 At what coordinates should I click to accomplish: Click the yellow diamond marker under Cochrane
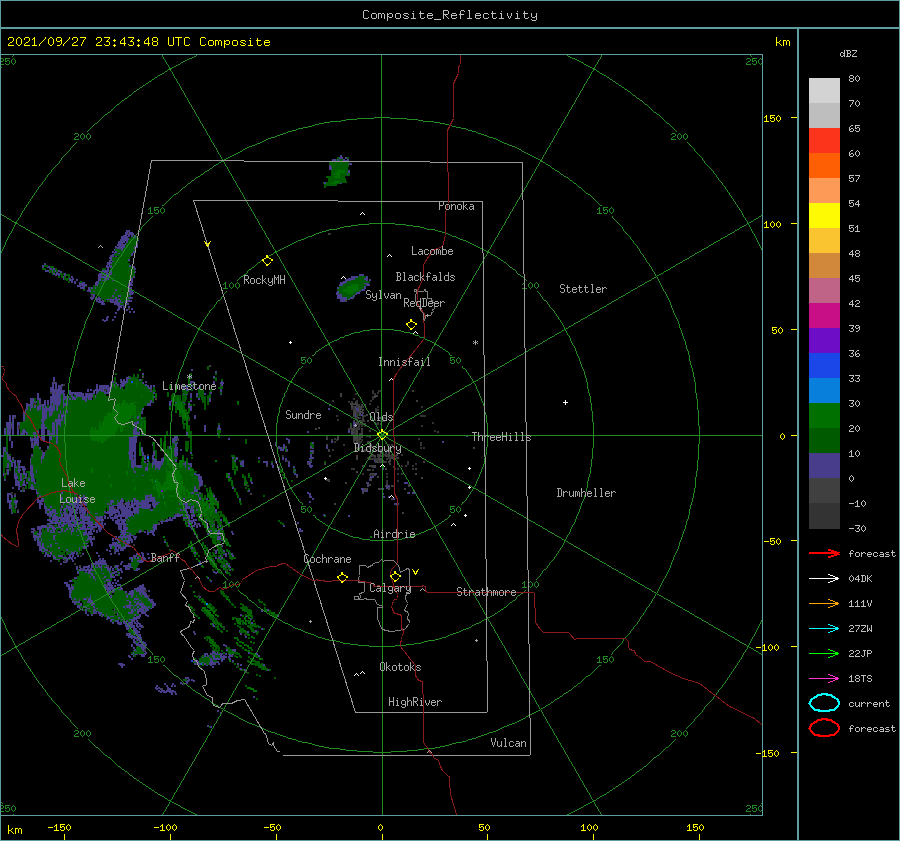tap(342, 578)
